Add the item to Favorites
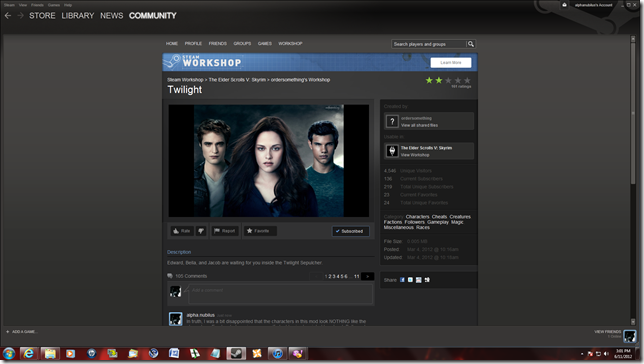The height and width of the screenshot is (364, 644). click(260, 231)
